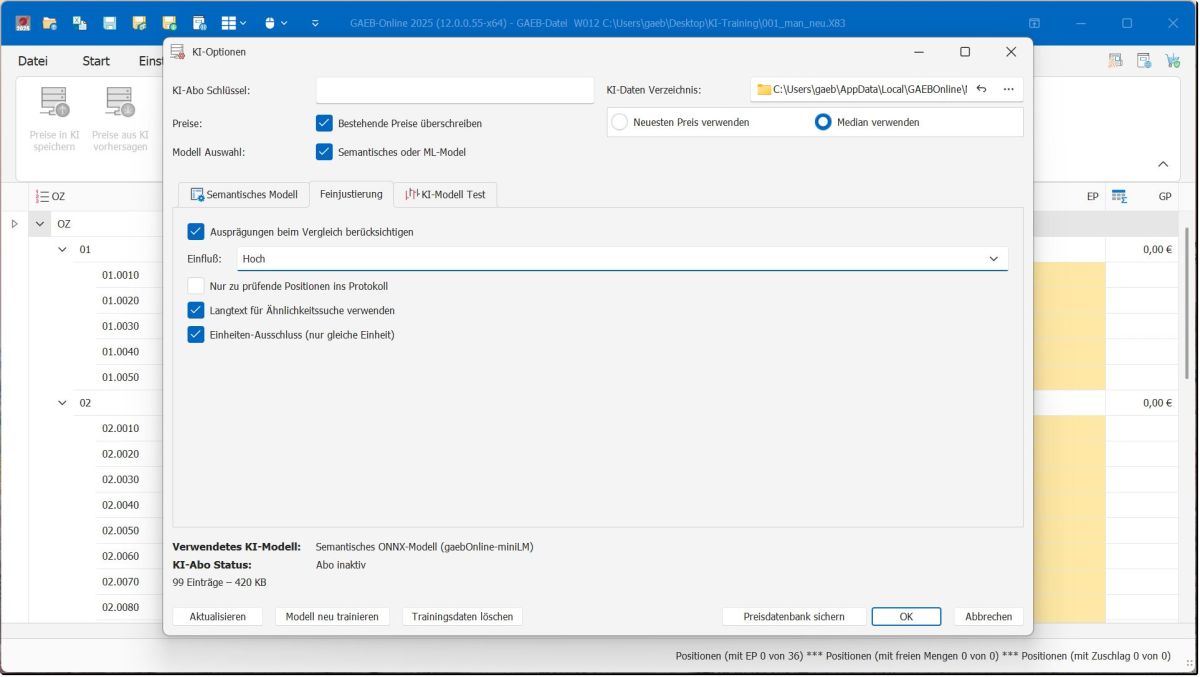Open the Start ribbon tab
The image size is (1200, 677).
click(96, 61)
